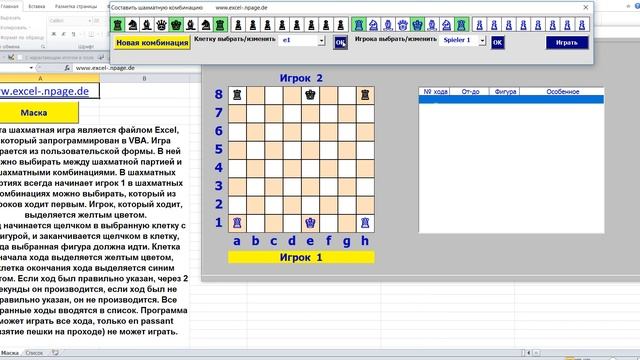
Task: Click the Фигура column header
Action: click(x=505, y=92)
